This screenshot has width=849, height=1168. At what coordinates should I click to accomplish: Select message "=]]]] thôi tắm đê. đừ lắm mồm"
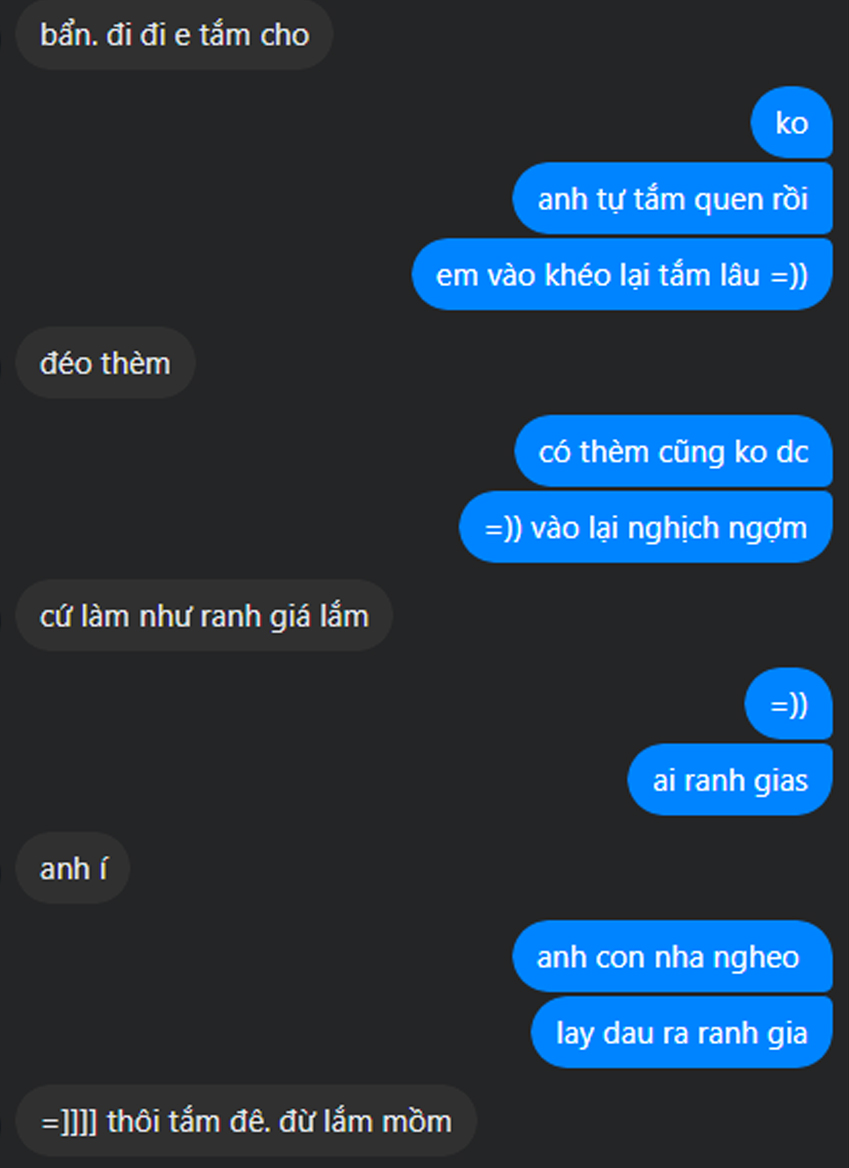click(x=246, y=1121)
